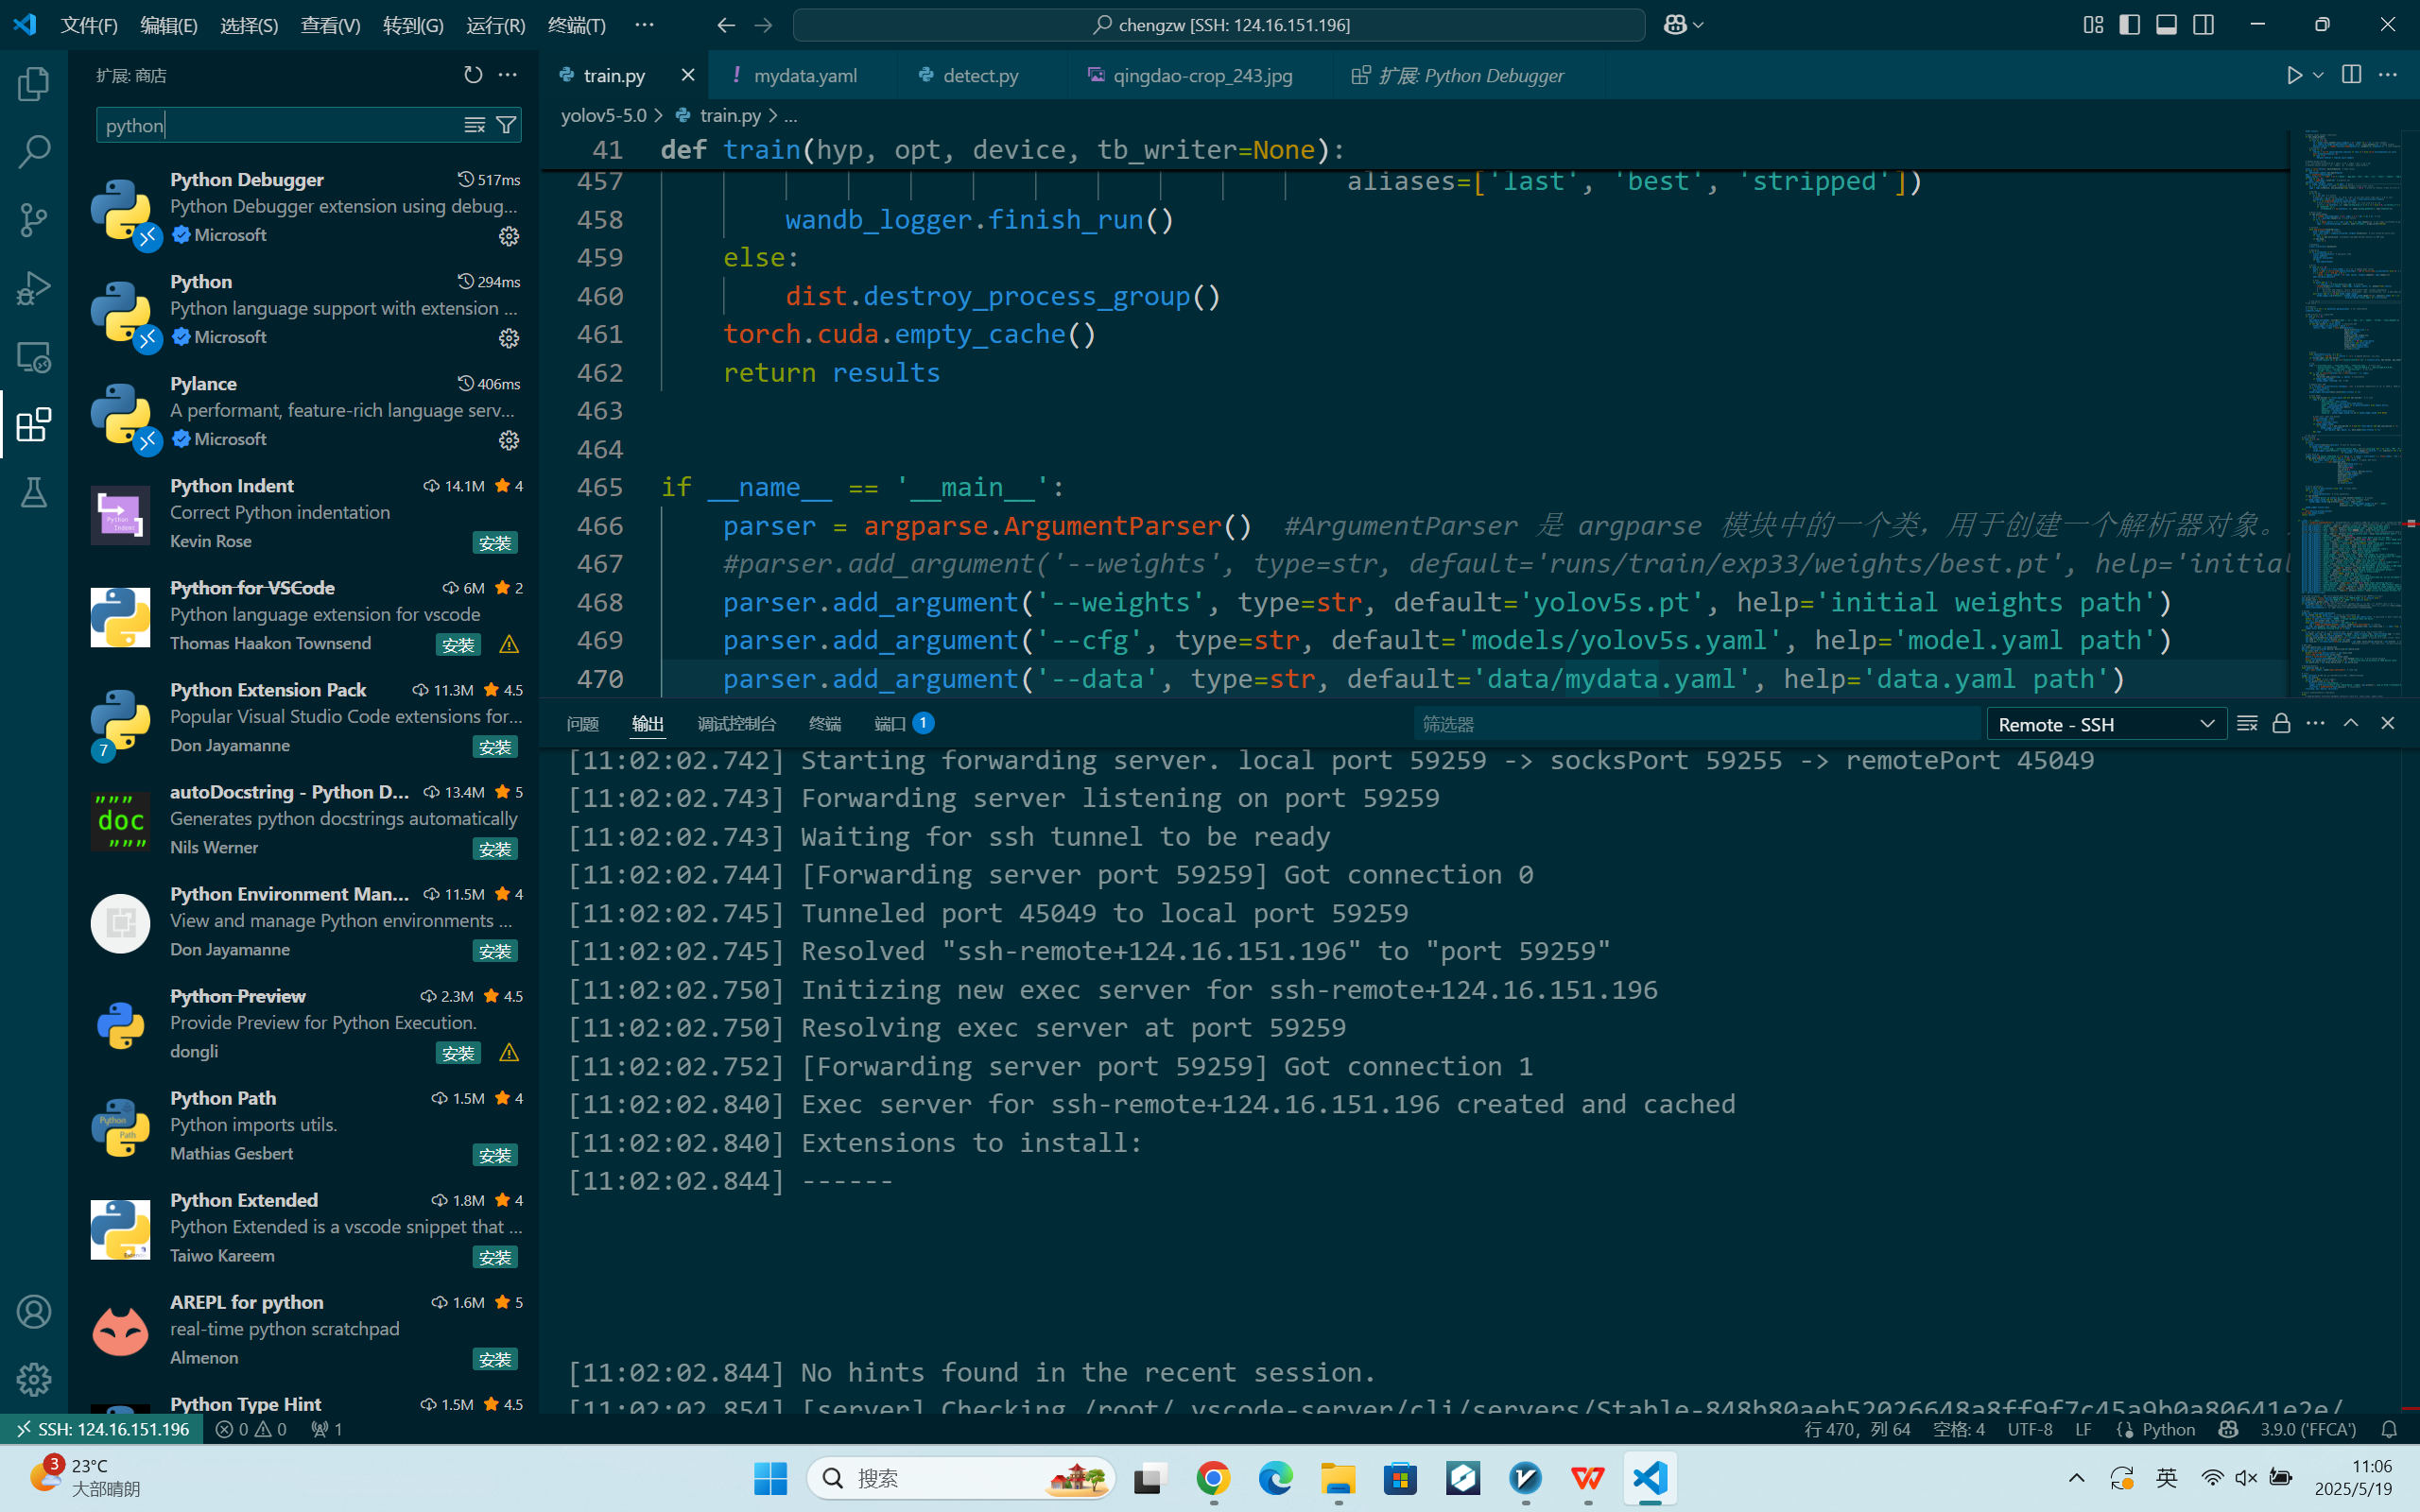Open Chrome from Windows taskbar
2420x1512 pixels.
tap(1213, 1478)
